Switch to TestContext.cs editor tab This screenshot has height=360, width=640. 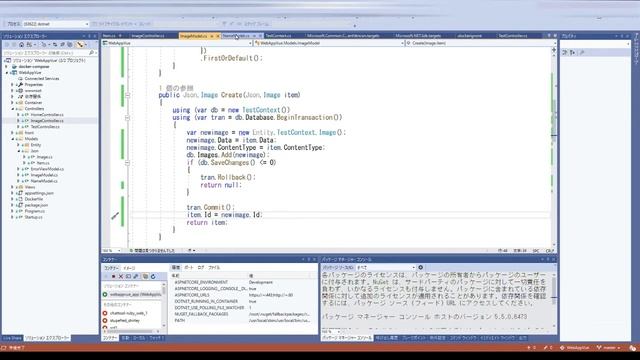(x=278, y=36)
